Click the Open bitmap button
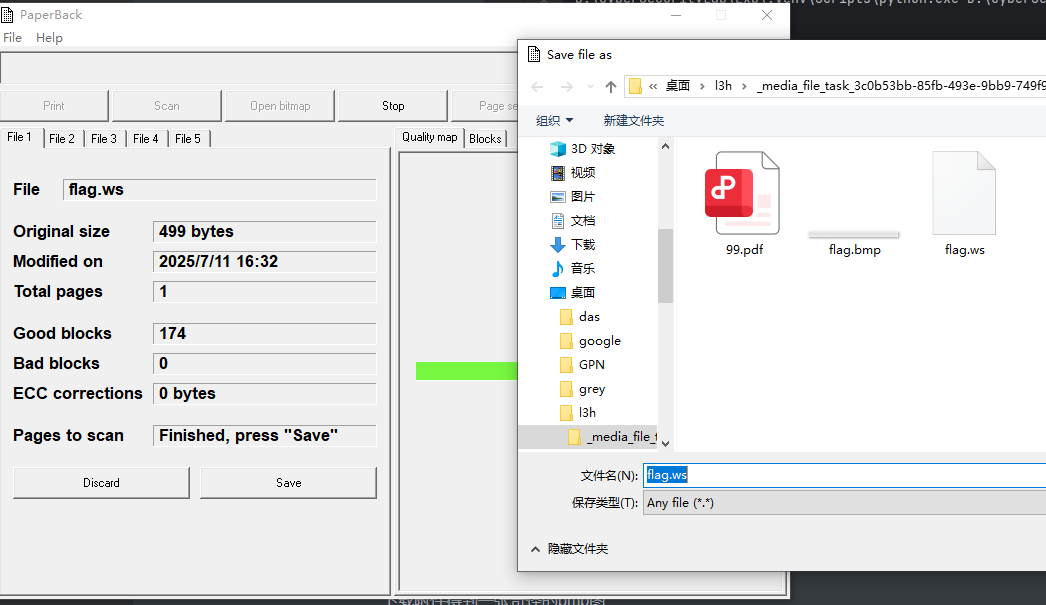The width and height of the screenshot is (1046, 605). [x=280, y=106]
